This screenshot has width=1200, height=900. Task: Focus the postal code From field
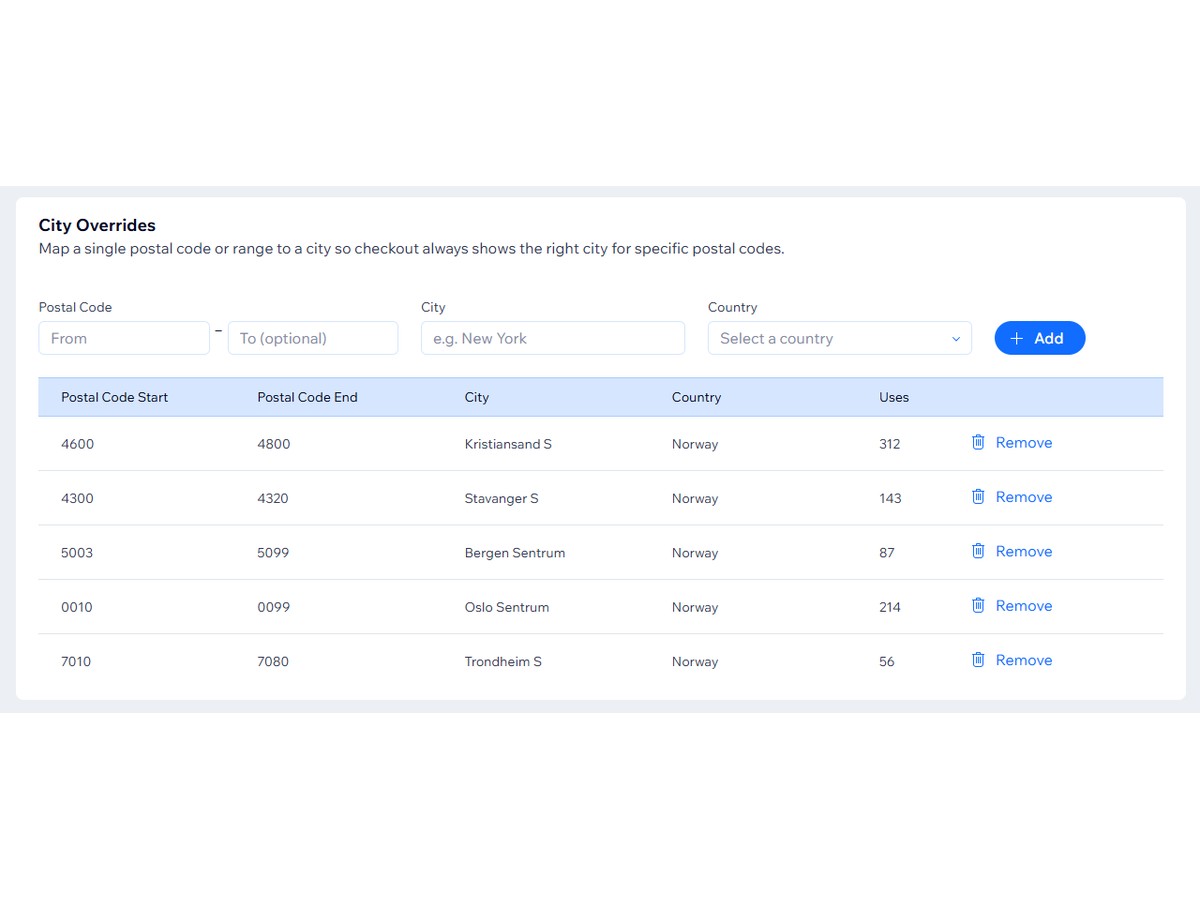[x=124, y=339]
